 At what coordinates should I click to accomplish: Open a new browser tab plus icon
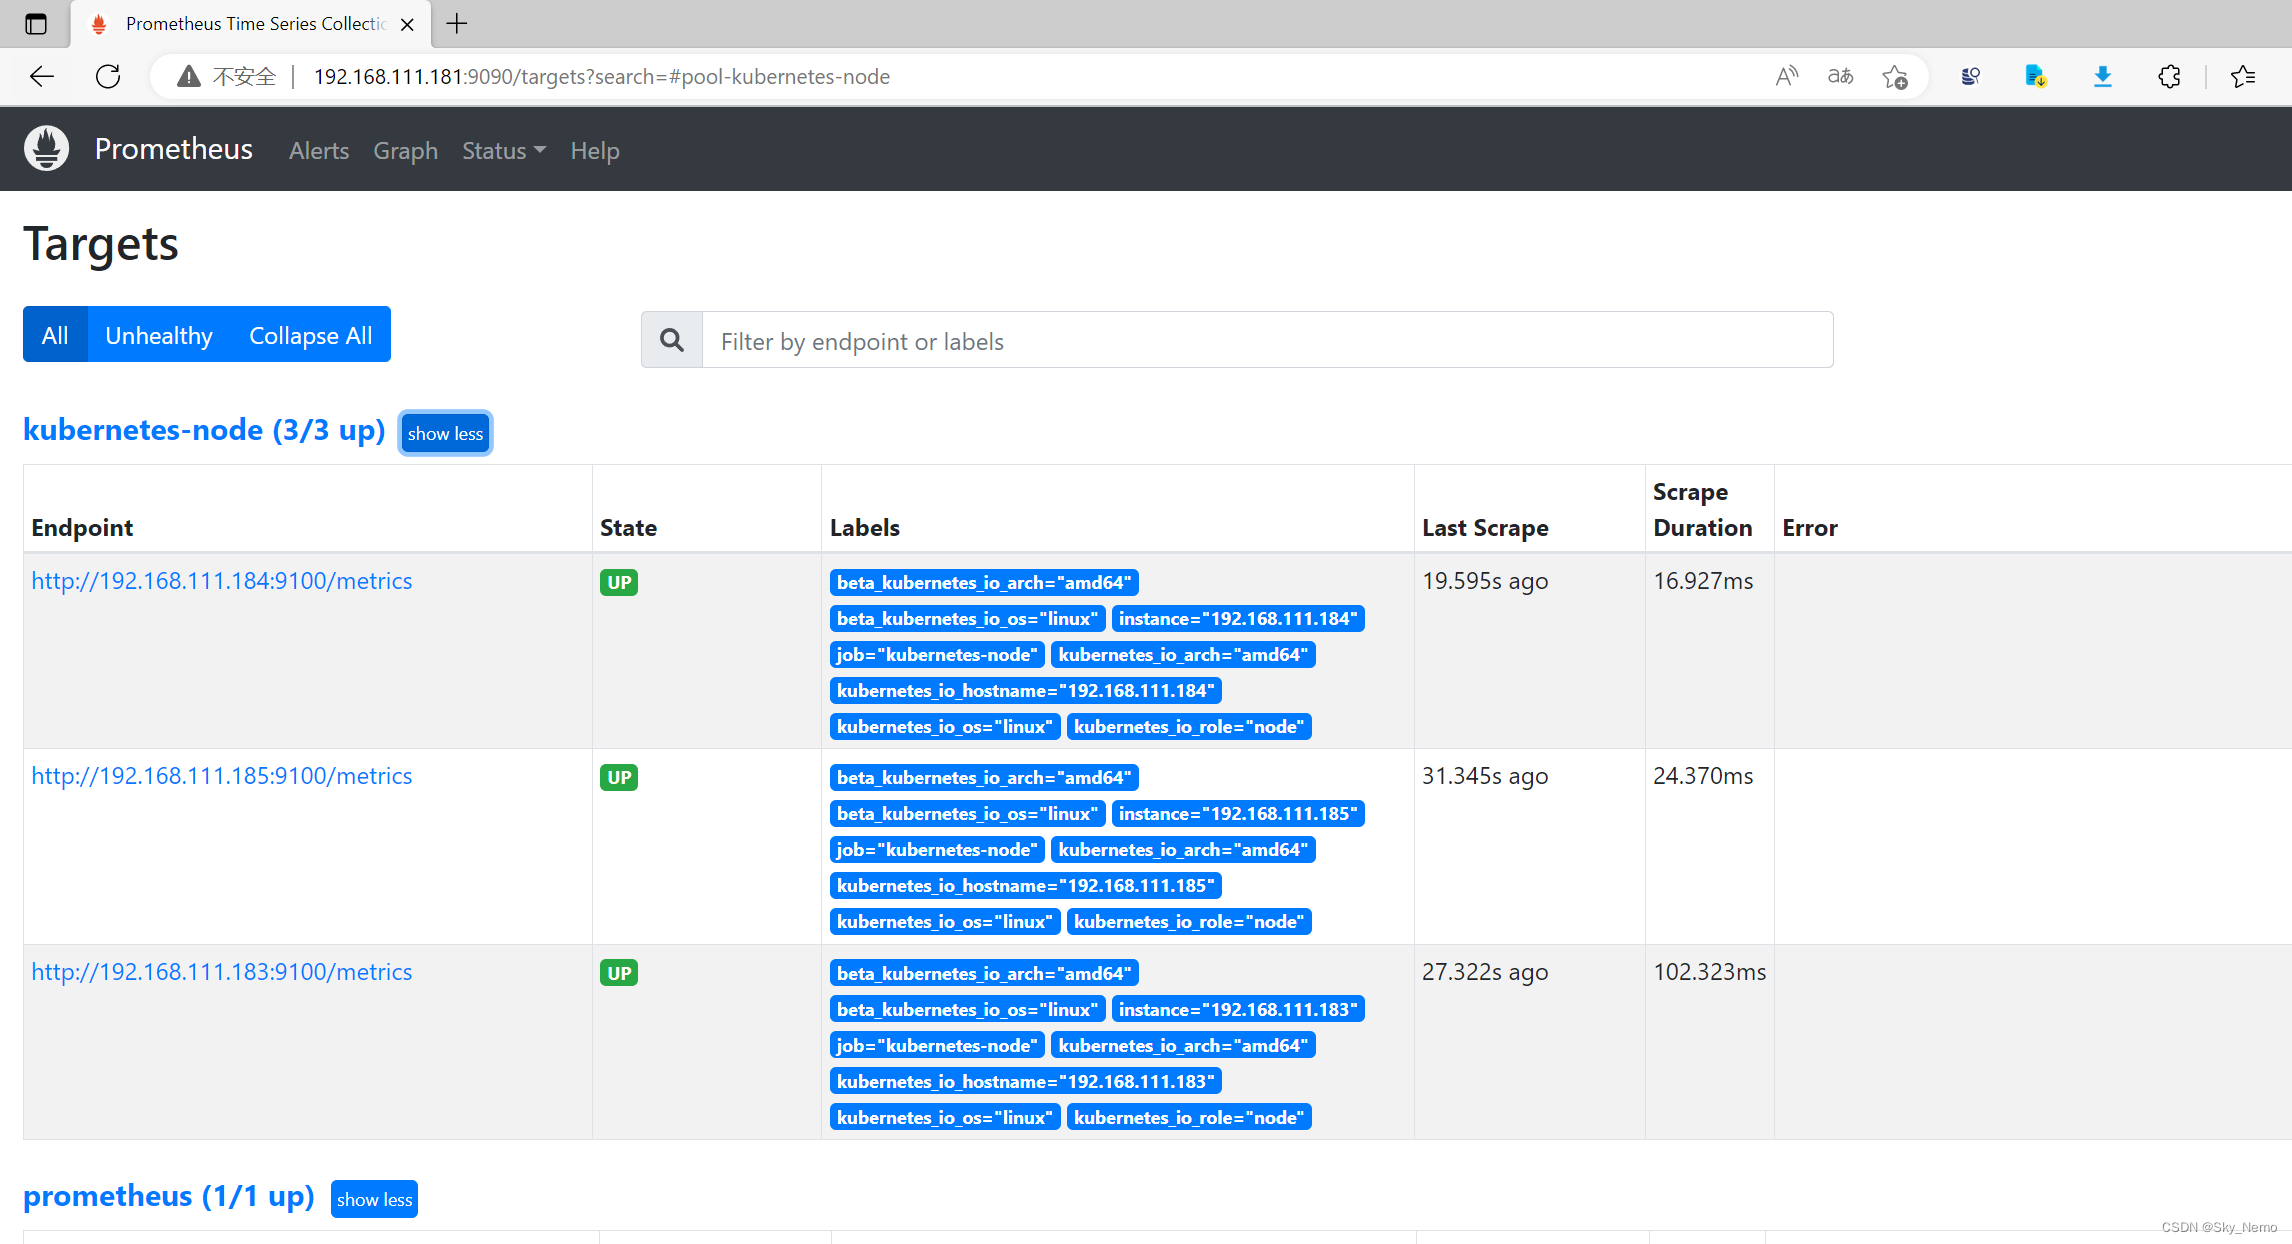[x=457, y=24]
